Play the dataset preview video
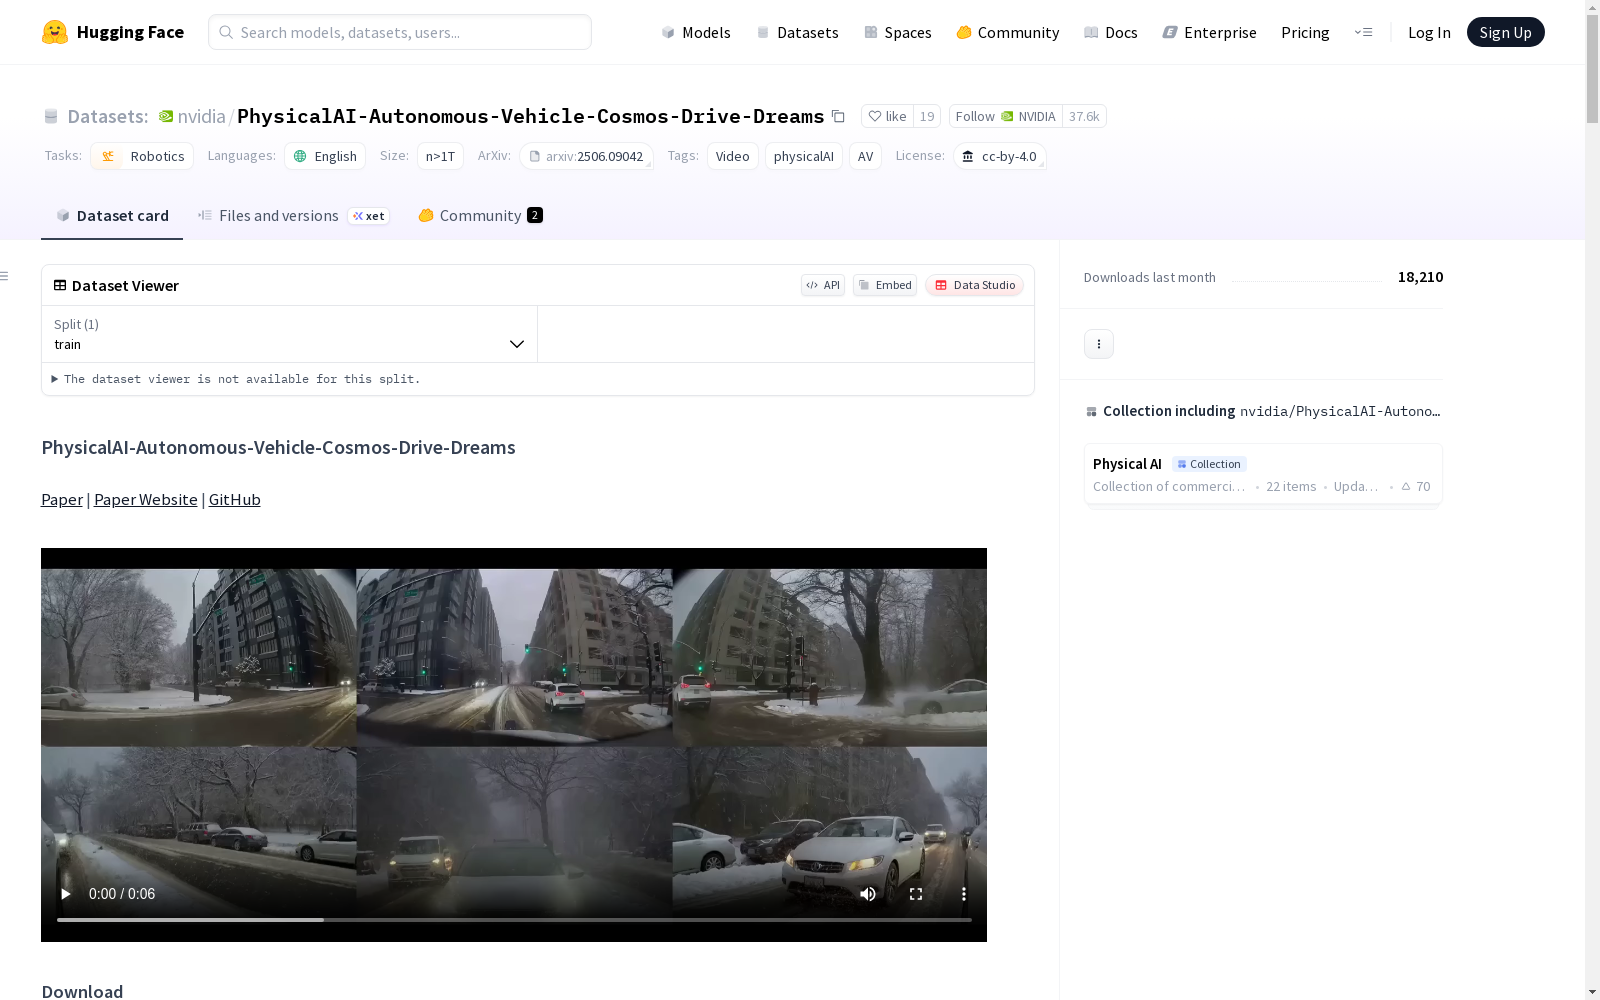The image size is (1600, 1000). pos(66,894)
